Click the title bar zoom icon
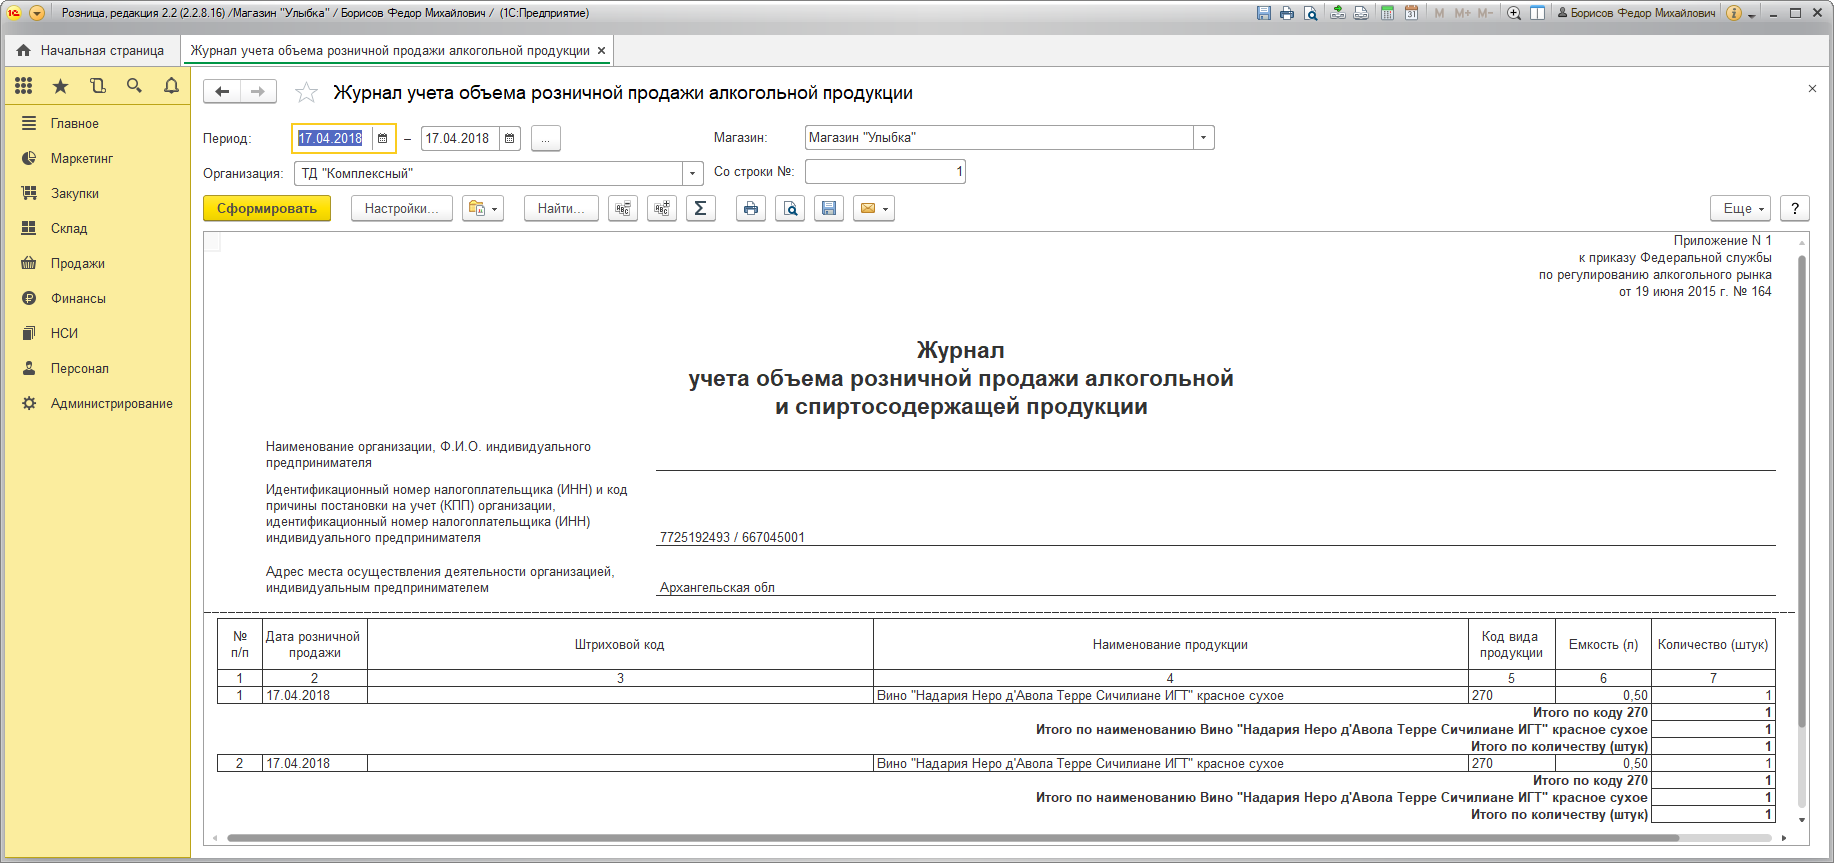 [x=1514, y=13]
